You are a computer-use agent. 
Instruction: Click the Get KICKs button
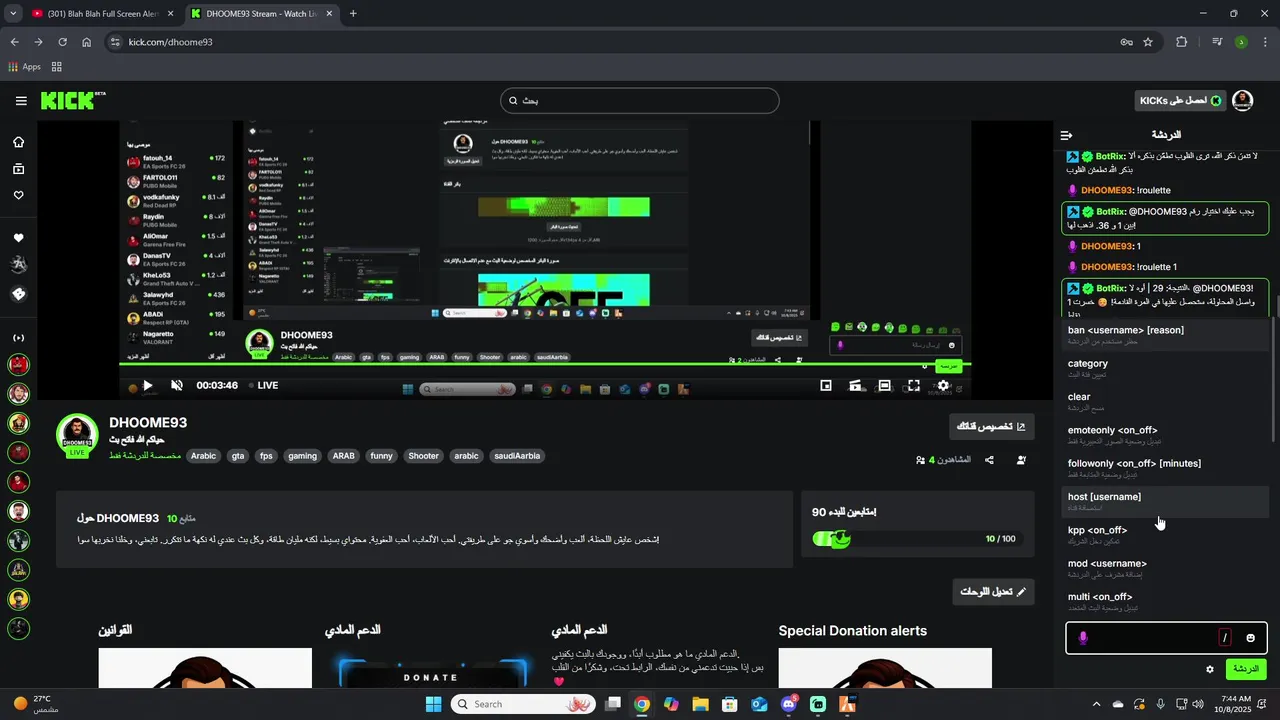(1181, 101)
